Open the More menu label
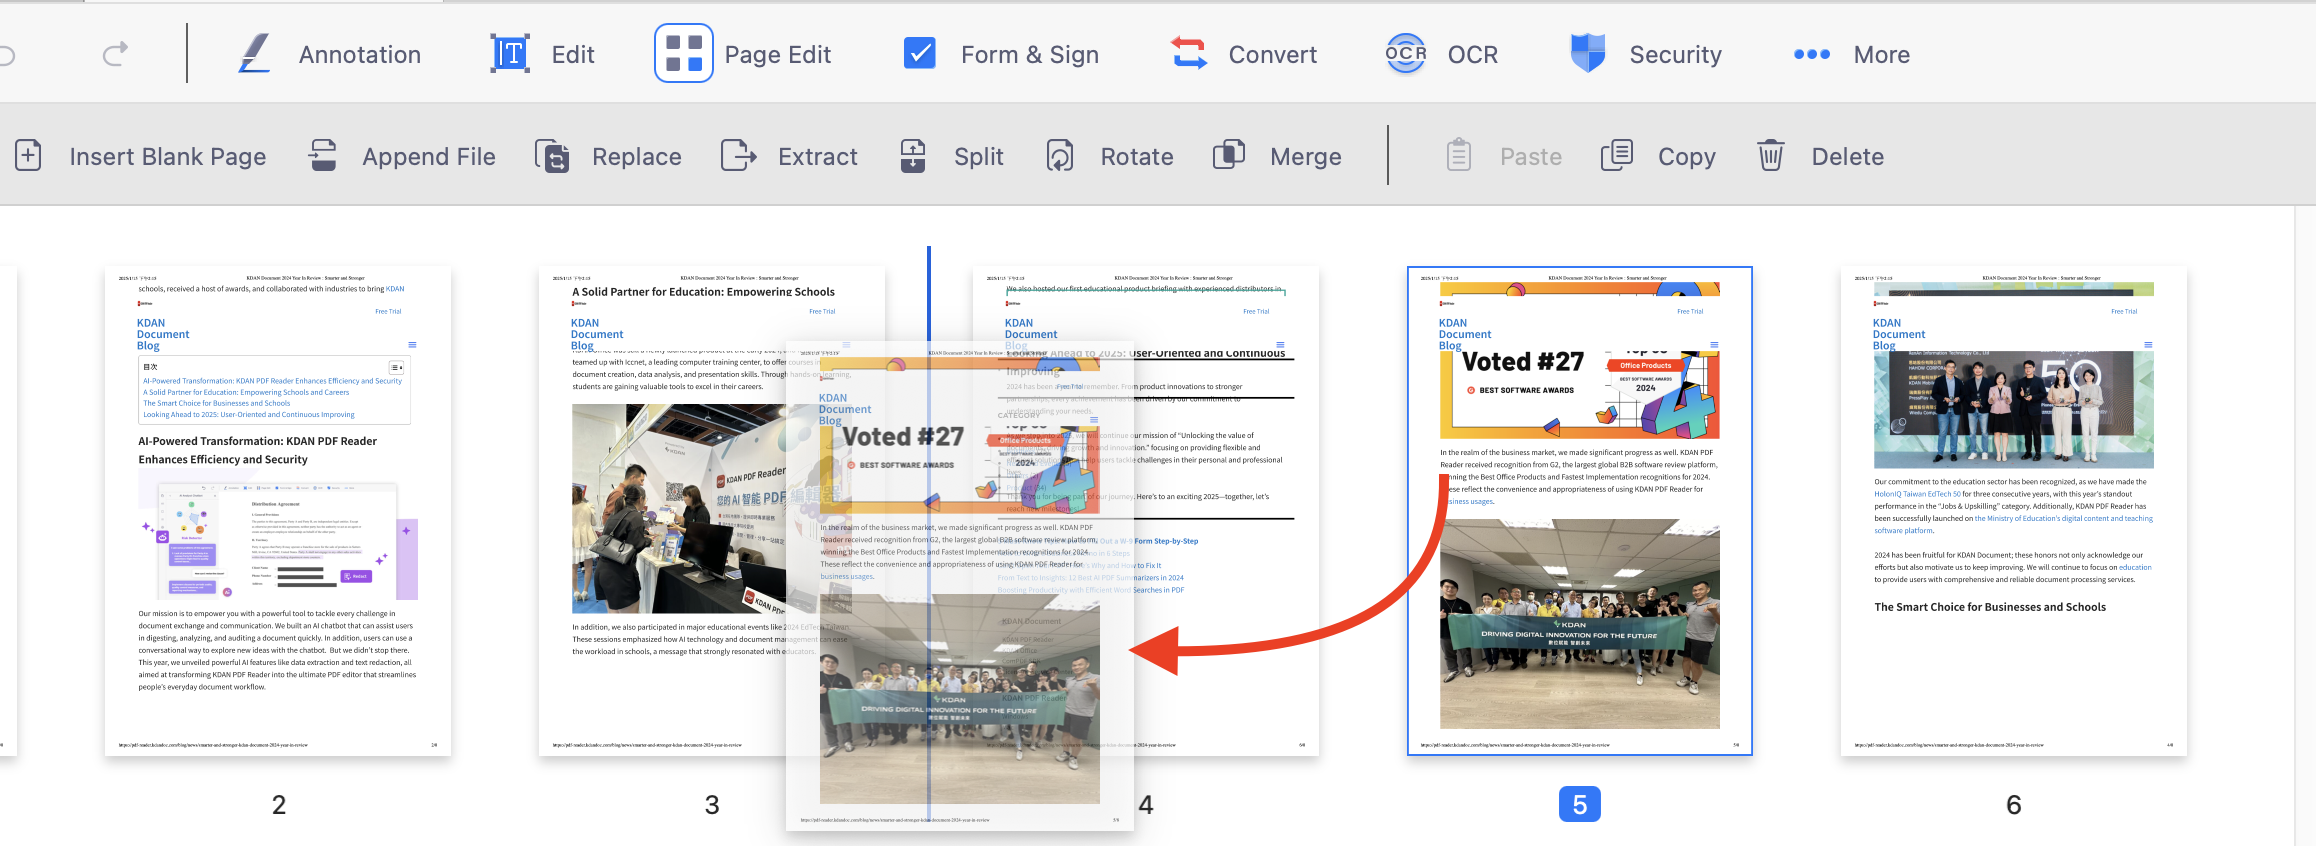The image size is (2316, 846). pyautogui.click(x=1882, y=55)
